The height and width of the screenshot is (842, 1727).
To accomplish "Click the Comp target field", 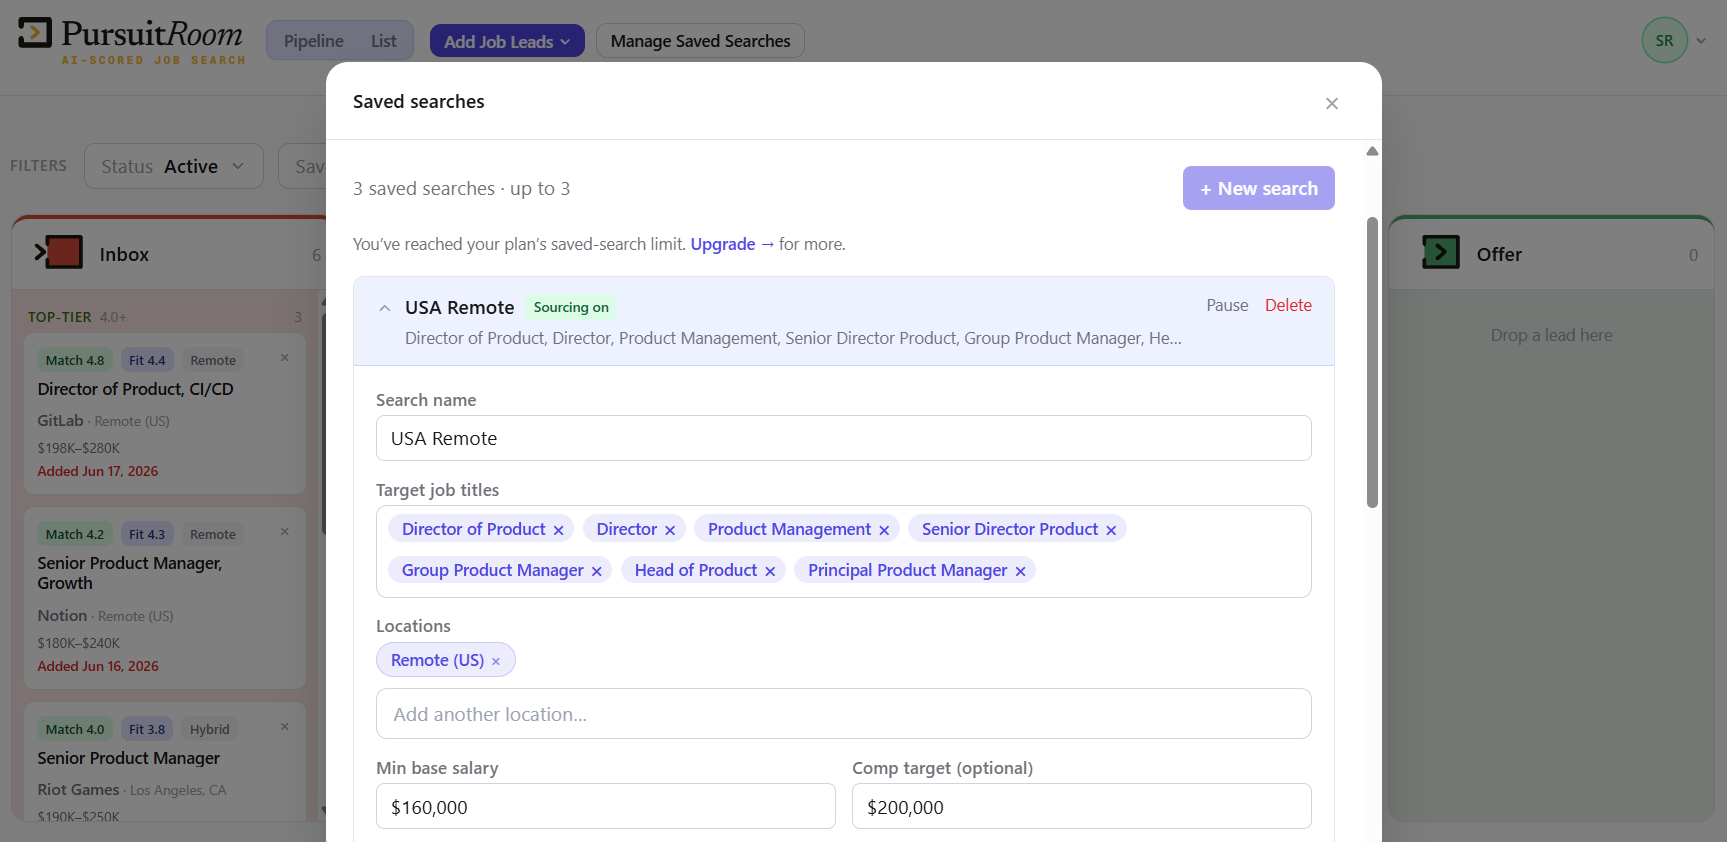I will [1082, 806].
